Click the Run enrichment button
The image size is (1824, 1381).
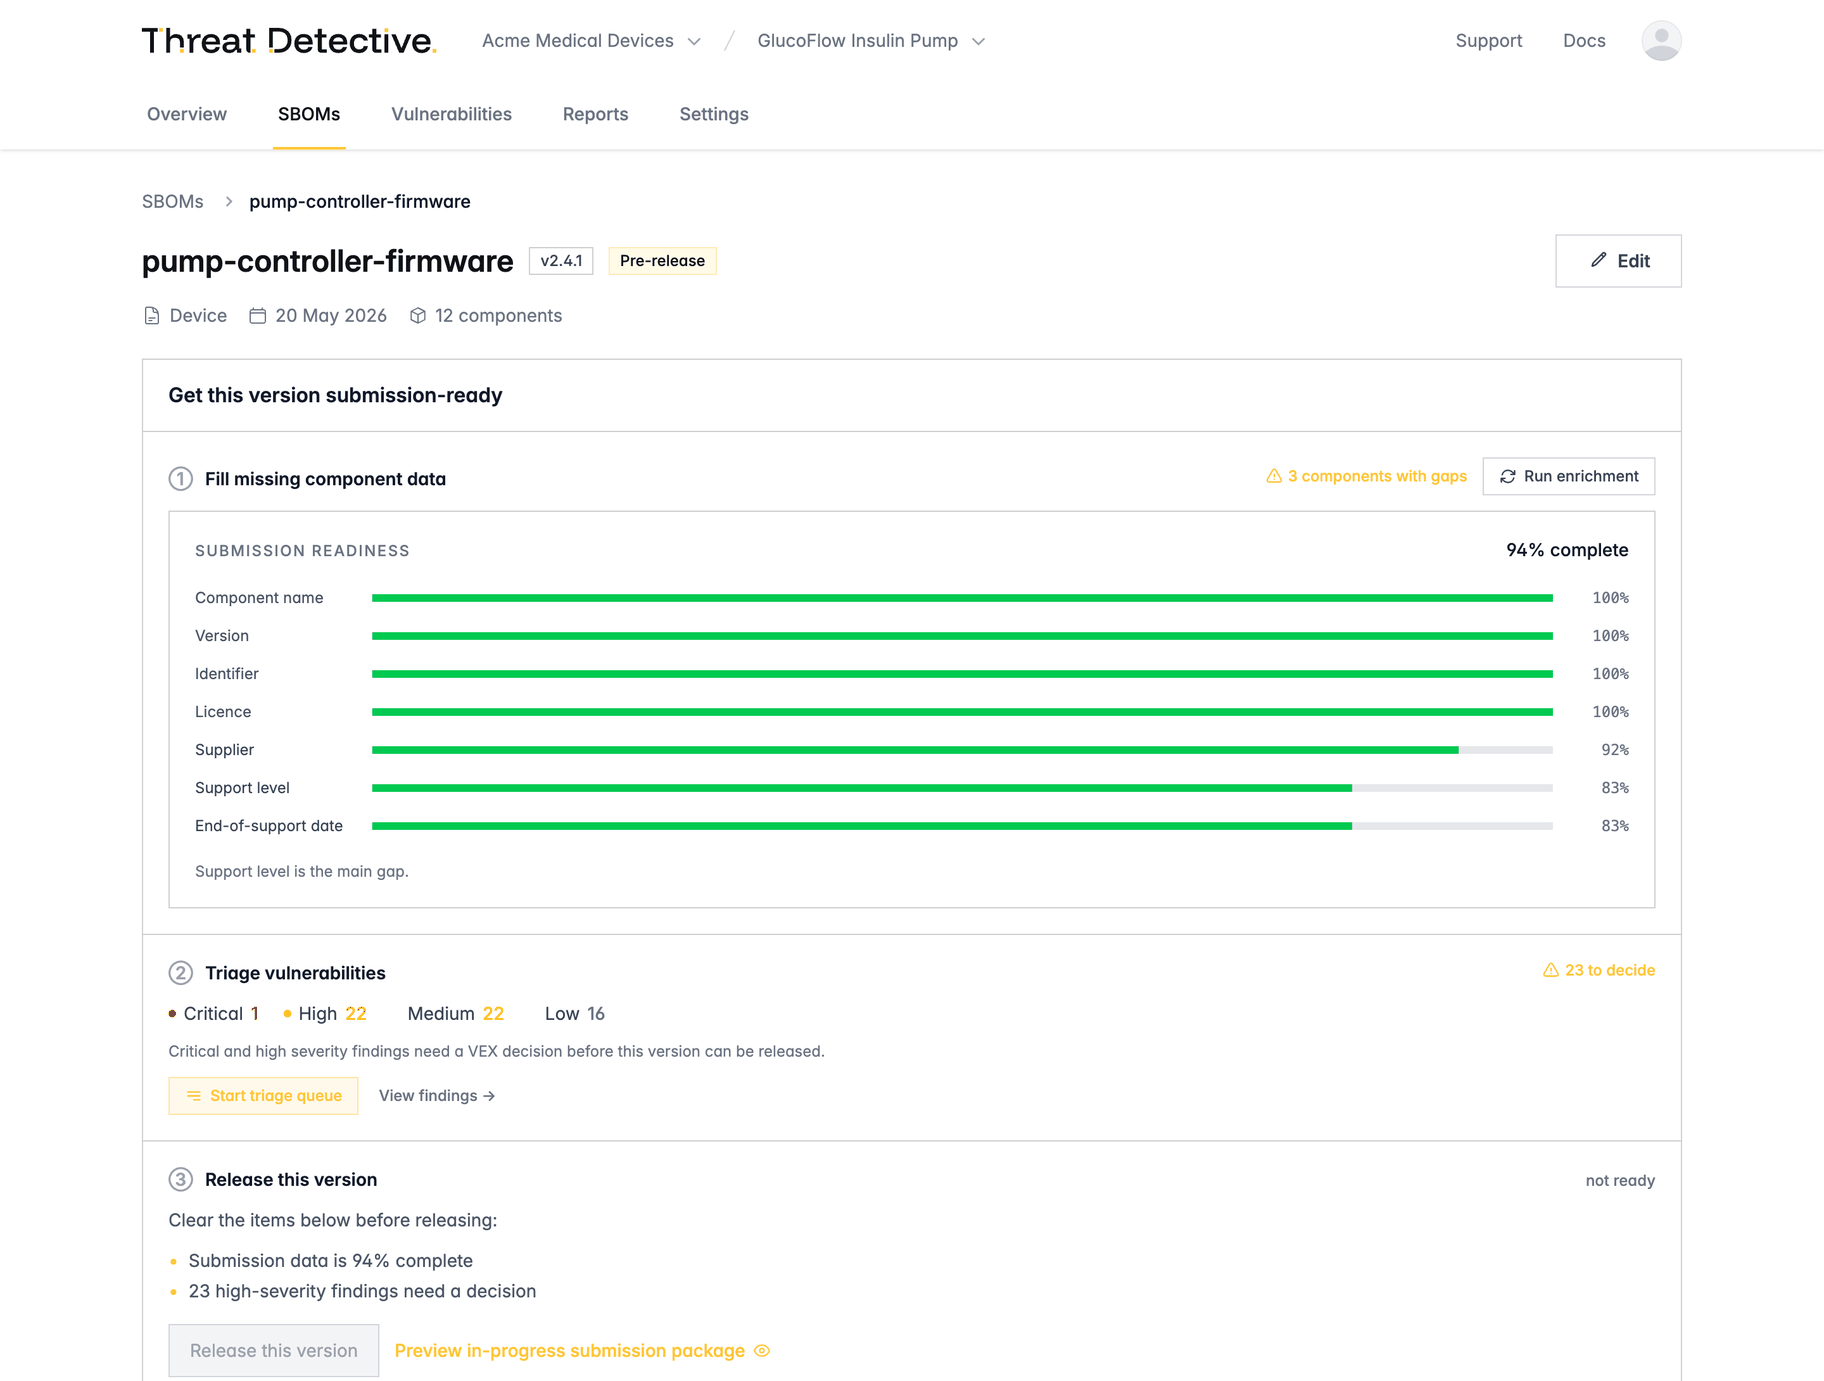pyautogui.click(x=1568, y=476)
